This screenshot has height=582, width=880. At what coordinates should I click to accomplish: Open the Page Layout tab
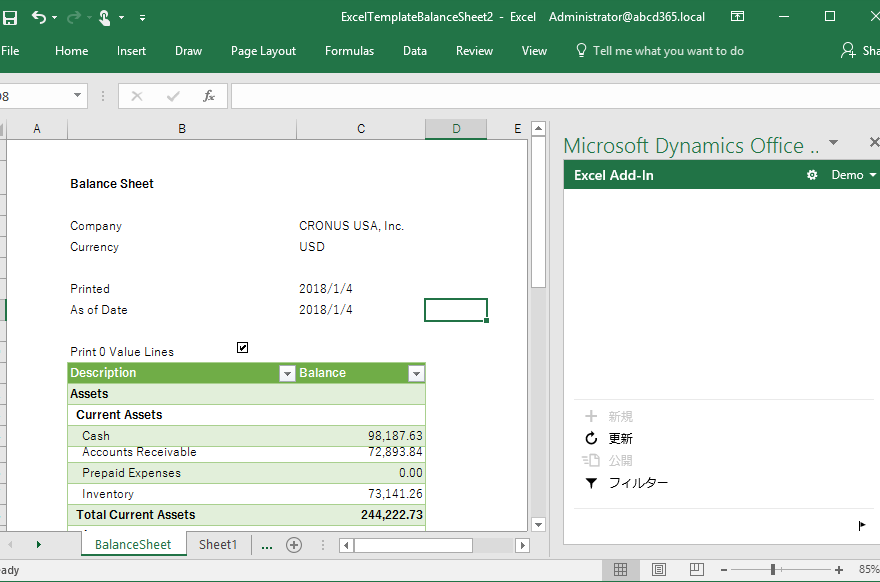coord(263,51)
